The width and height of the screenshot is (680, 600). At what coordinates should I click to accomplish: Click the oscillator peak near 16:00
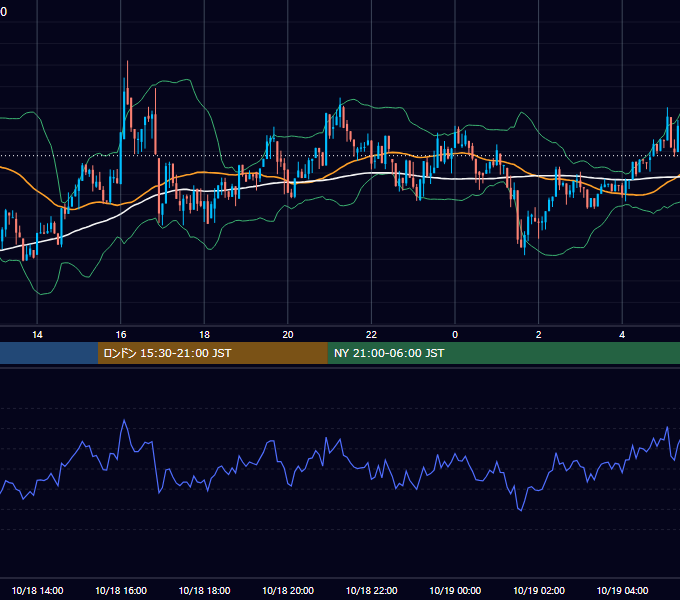point(124,420)
